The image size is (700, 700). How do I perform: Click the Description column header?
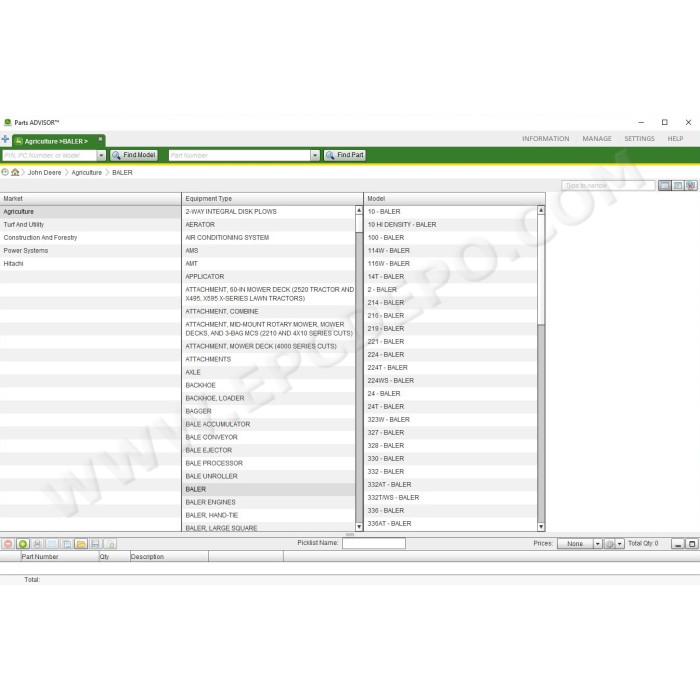(169, 556)
